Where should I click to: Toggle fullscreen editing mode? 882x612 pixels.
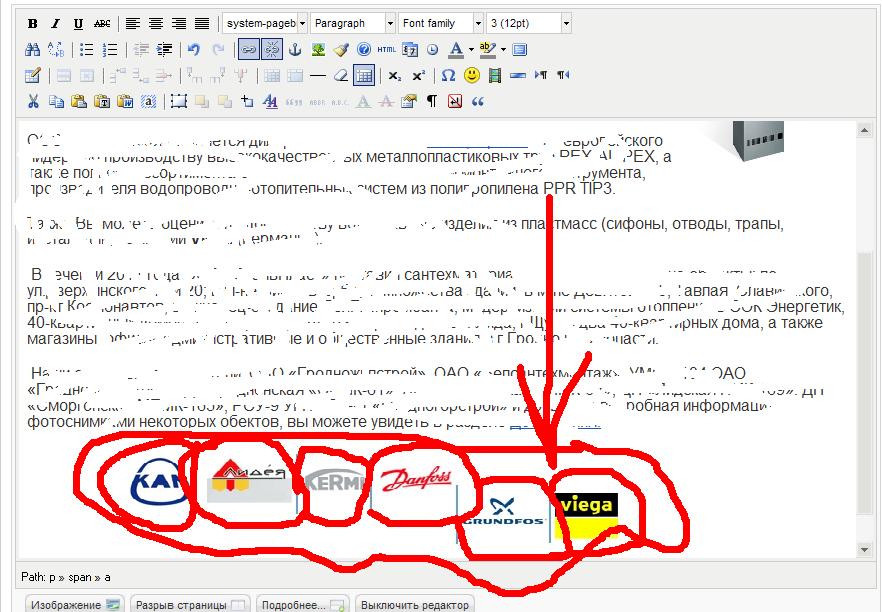[x=520, y=50]
